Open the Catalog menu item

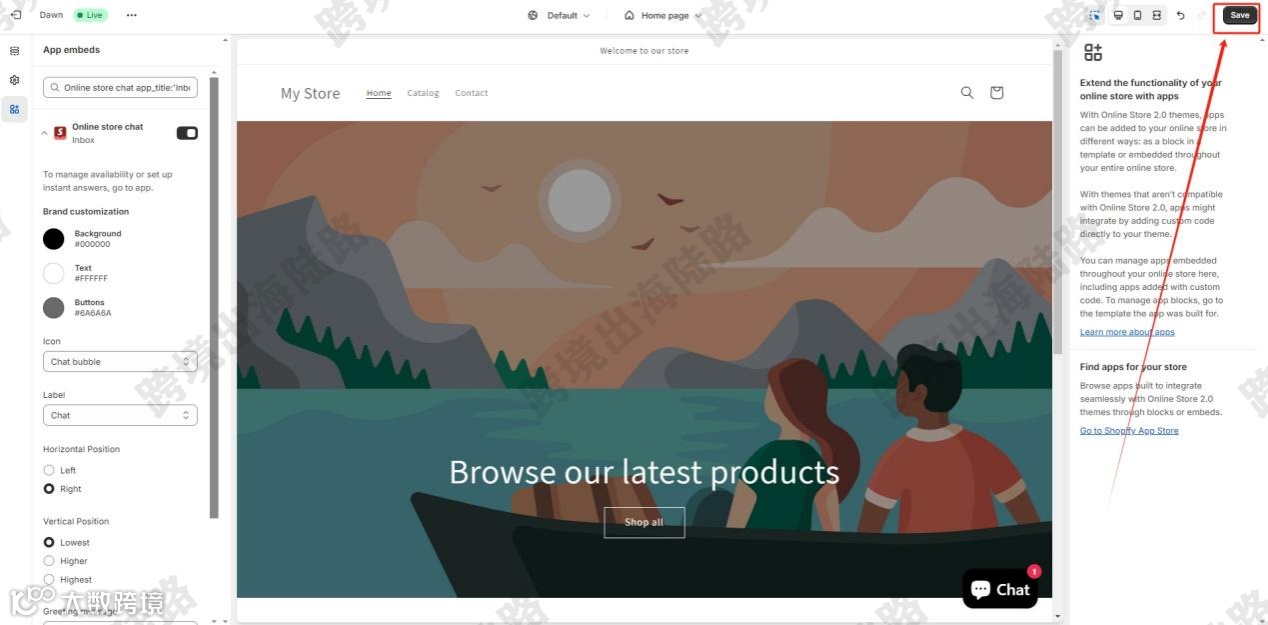423,93
